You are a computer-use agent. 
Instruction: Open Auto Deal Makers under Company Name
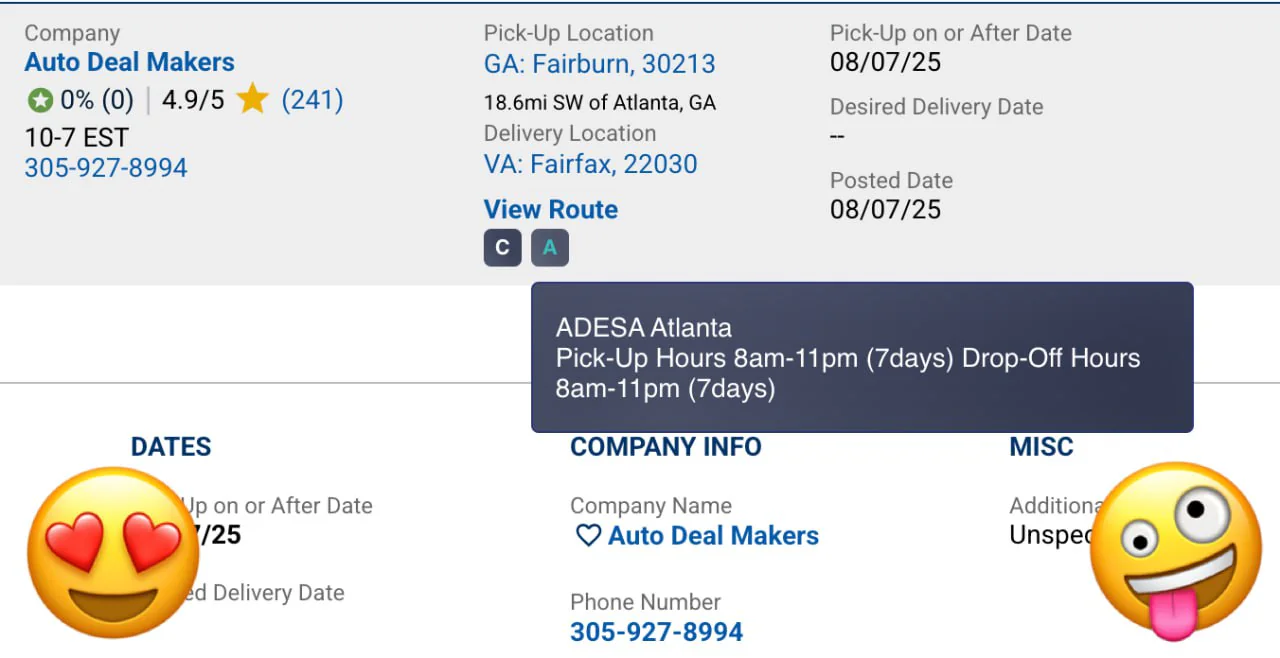pos(713,536)
